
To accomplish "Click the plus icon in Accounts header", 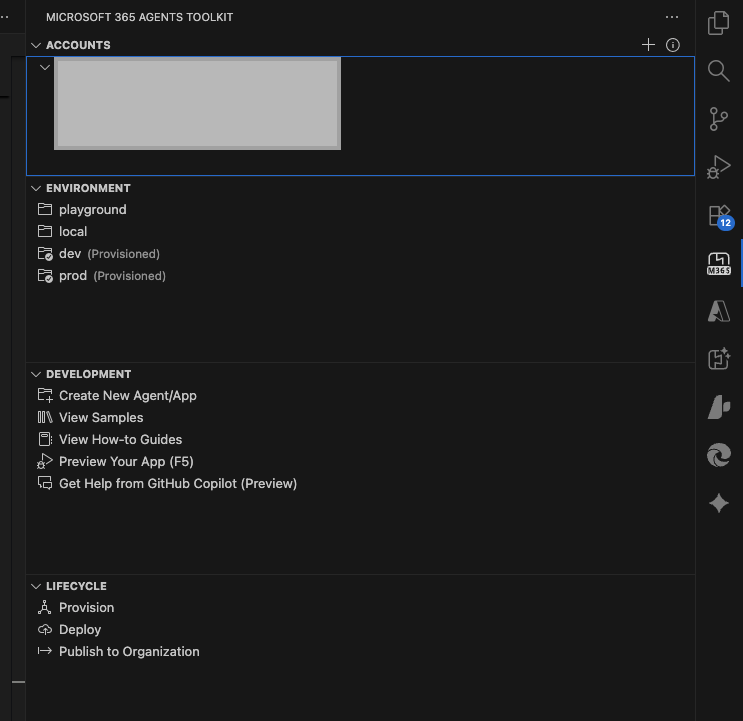I will [648, 45].
